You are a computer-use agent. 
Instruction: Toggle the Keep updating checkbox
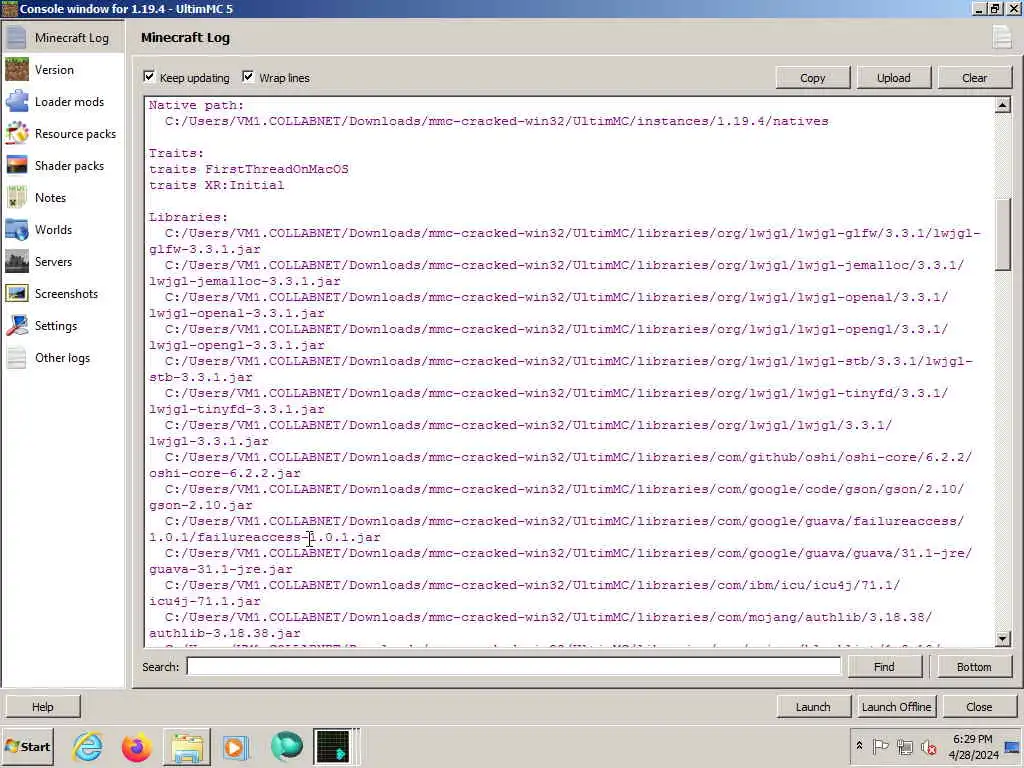click(149, 77)
